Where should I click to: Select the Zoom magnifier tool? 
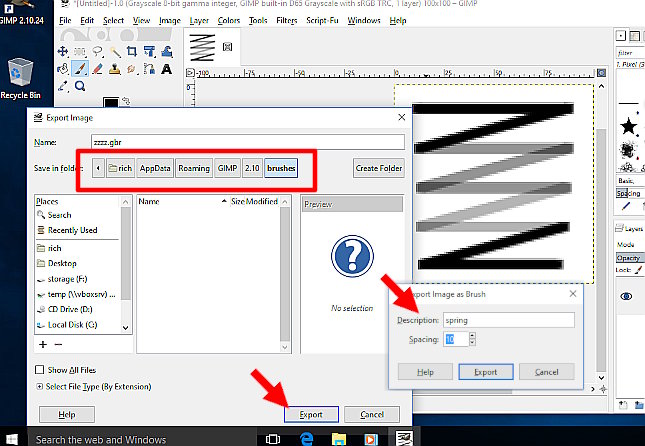pyautogui.click(x=80, y=86)
